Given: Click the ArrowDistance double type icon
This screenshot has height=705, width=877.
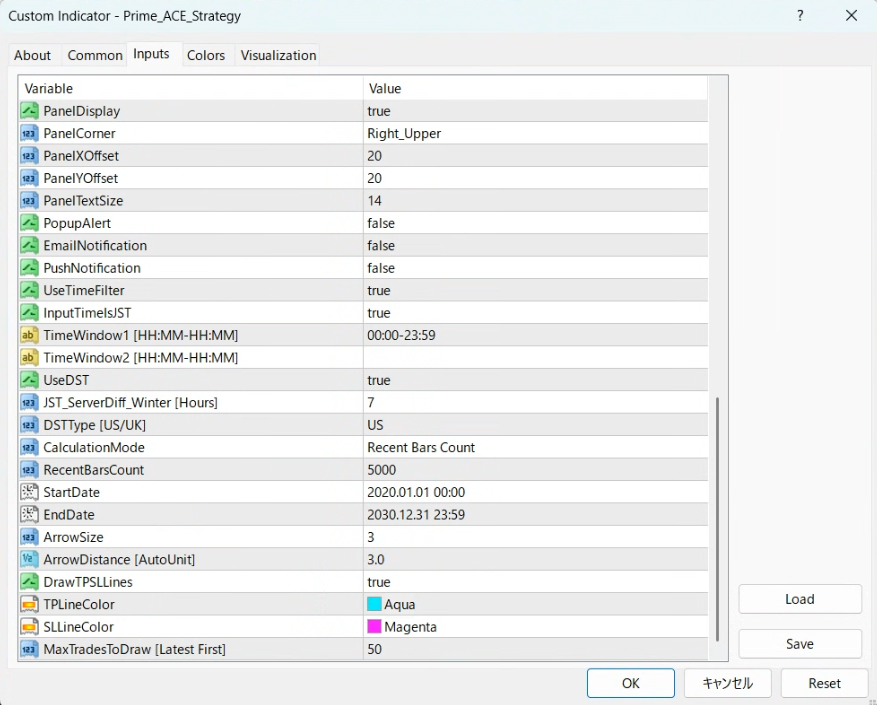Looking at the screenshot, I should pos(29,559).
